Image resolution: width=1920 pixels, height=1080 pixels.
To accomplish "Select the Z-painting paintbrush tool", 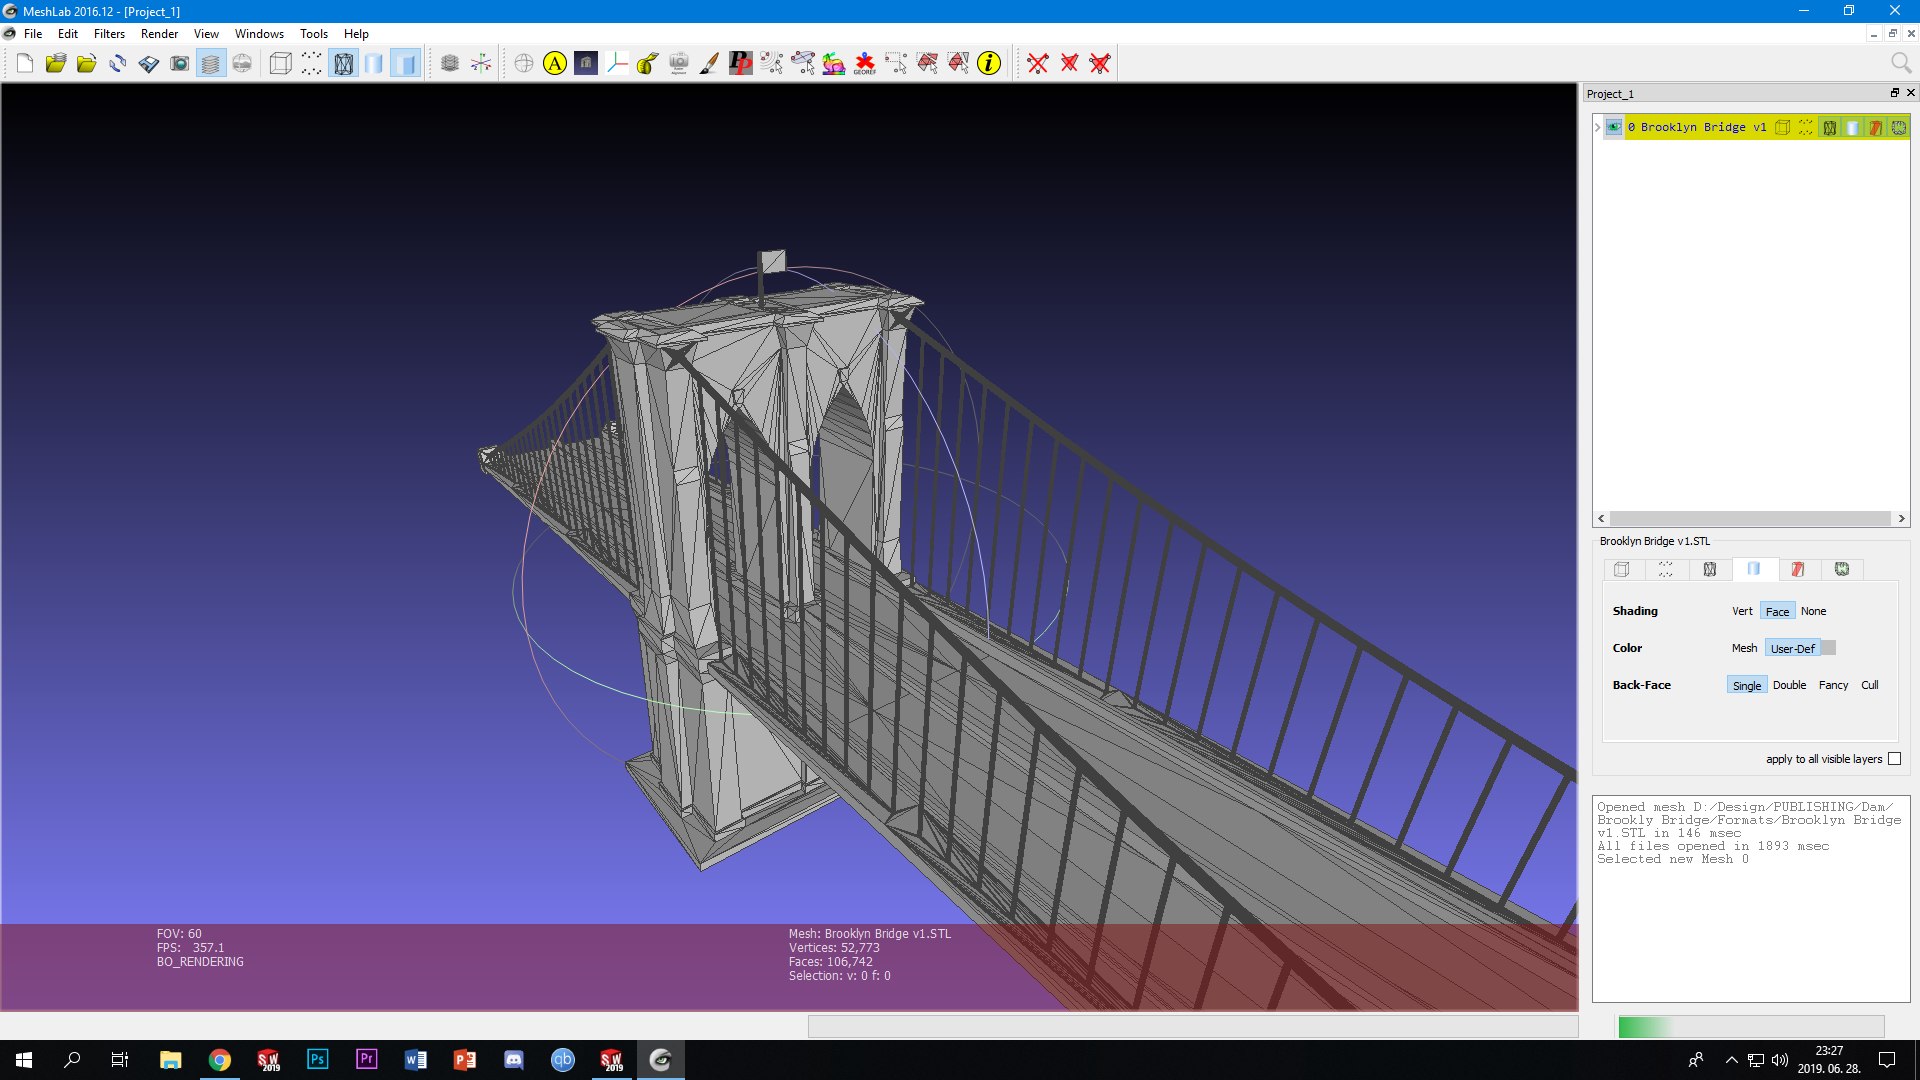I will pyautogui.click(x=710, y=64).
